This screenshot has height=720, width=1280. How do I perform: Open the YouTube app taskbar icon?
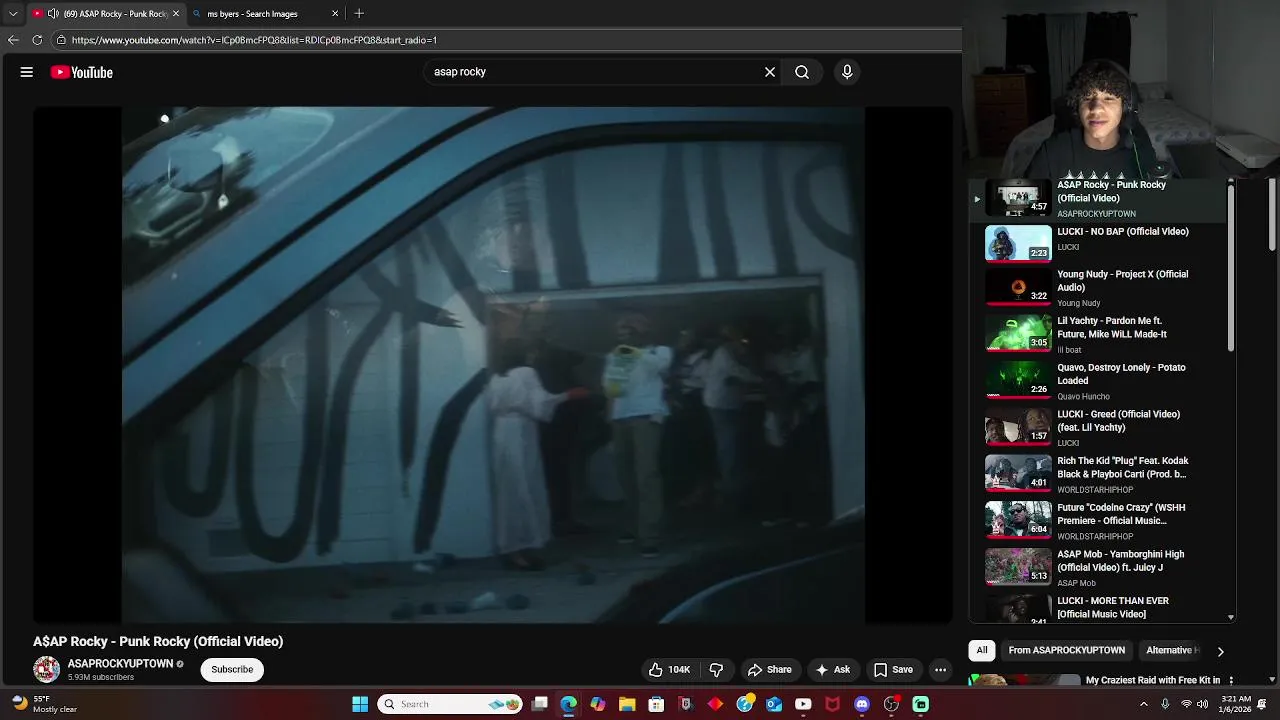[803, 704]
